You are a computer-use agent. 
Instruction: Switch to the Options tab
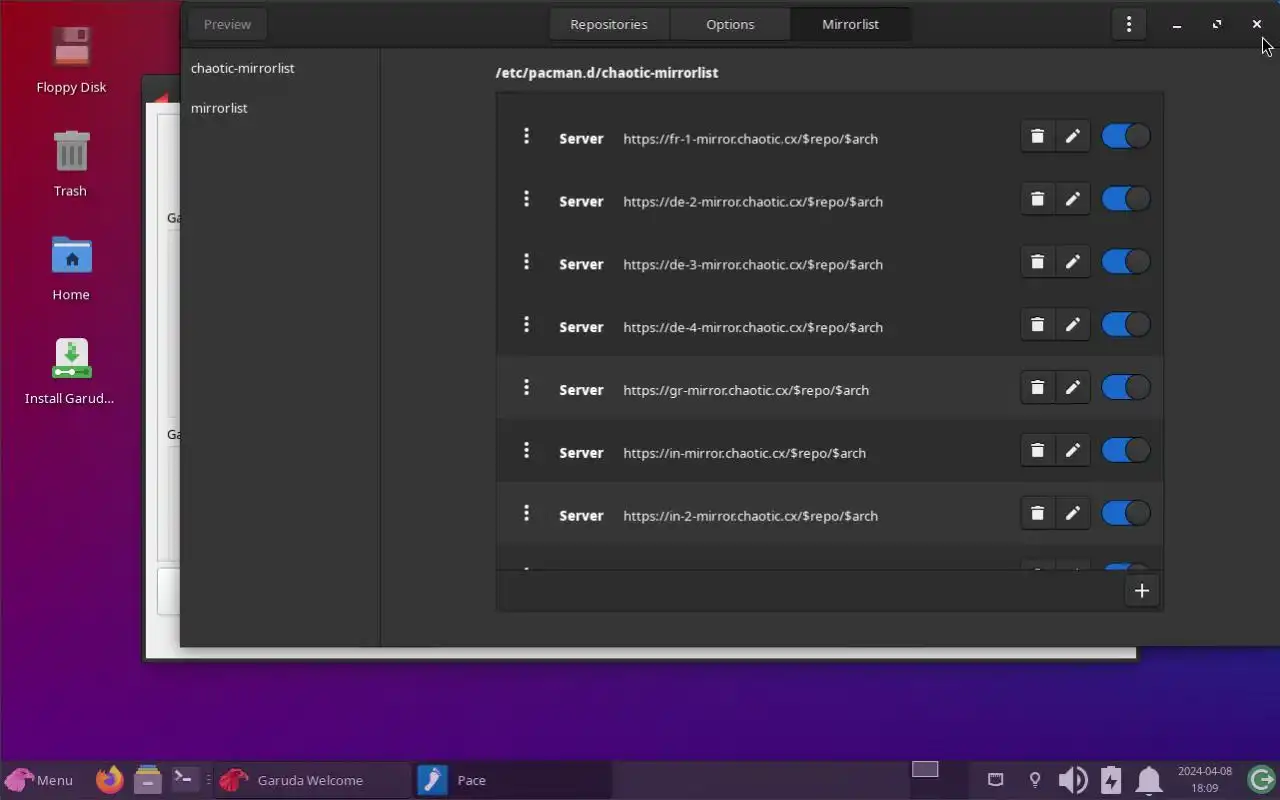730,24
